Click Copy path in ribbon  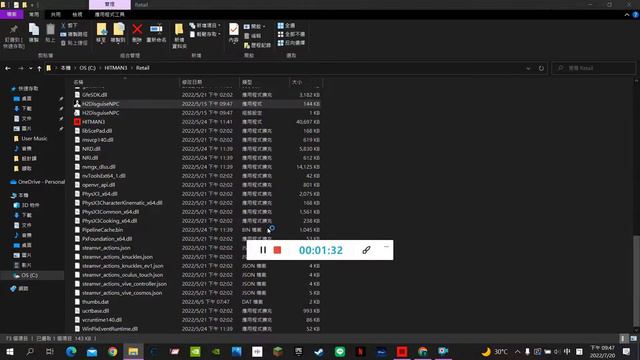click(x=74, y=34)
